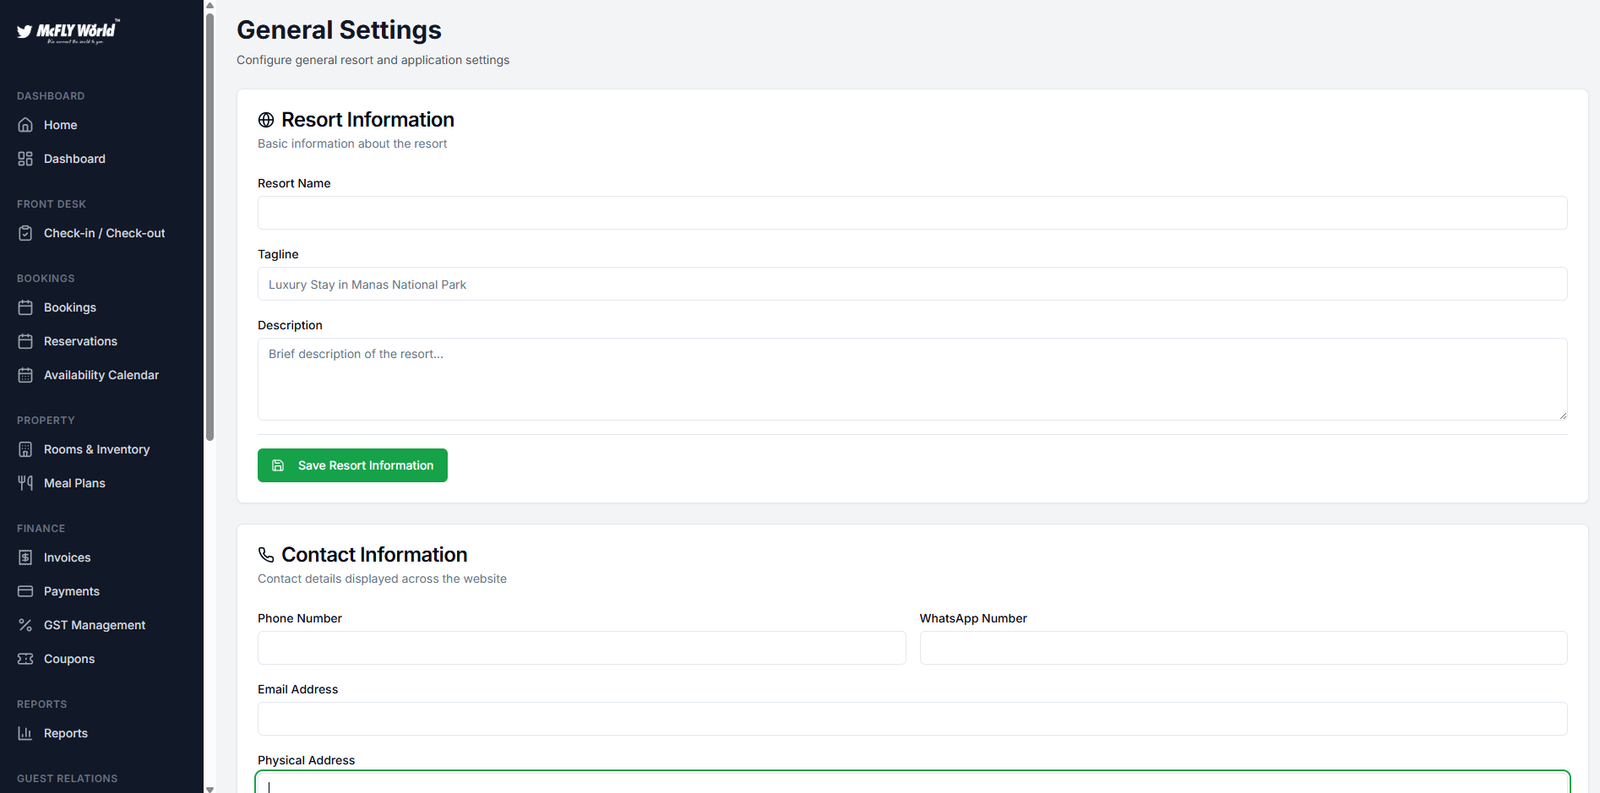The width and height of the screenshot is (1600, 793).
Task: Click the Physical Address field
Action: click(912, 782)
